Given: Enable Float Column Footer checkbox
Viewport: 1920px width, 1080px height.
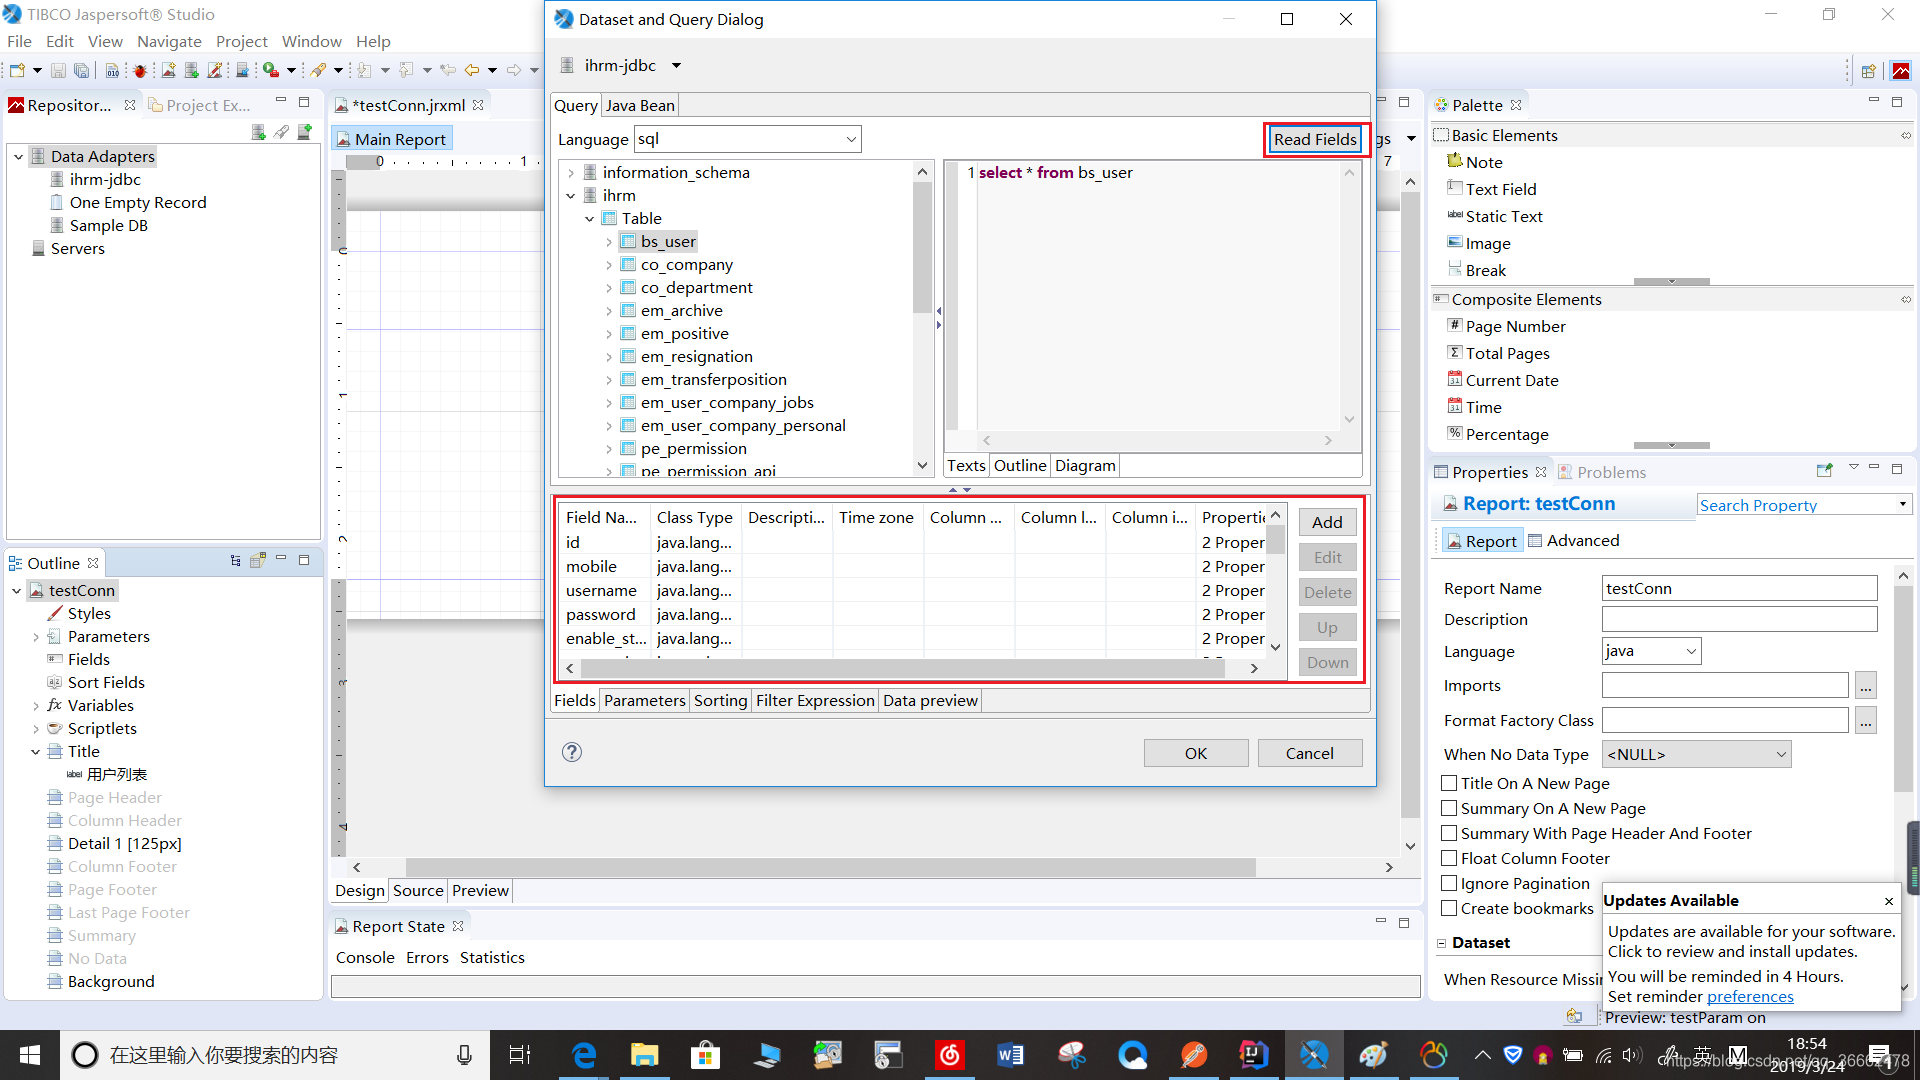Looking at the screenshot, I should click(1449, 858).
